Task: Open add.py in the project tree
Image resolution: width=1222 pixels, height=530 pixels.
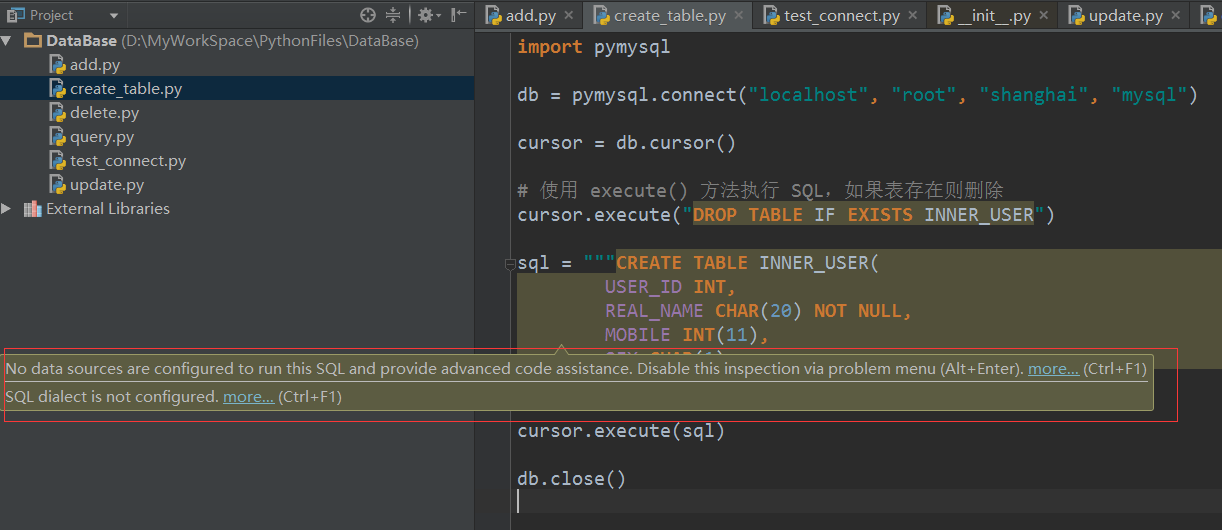Action: [x=95, y=65]
